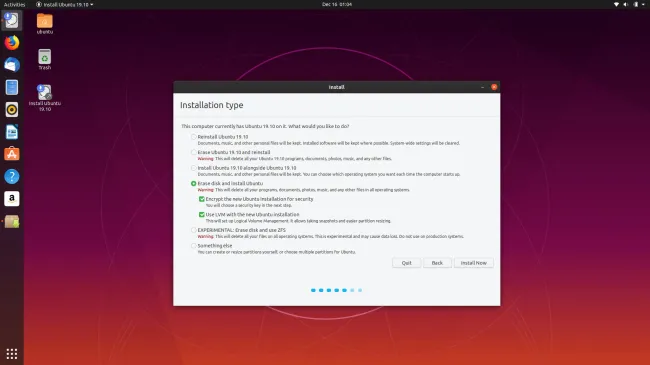Open the Files manager dock icon

(x=12, y=88)
